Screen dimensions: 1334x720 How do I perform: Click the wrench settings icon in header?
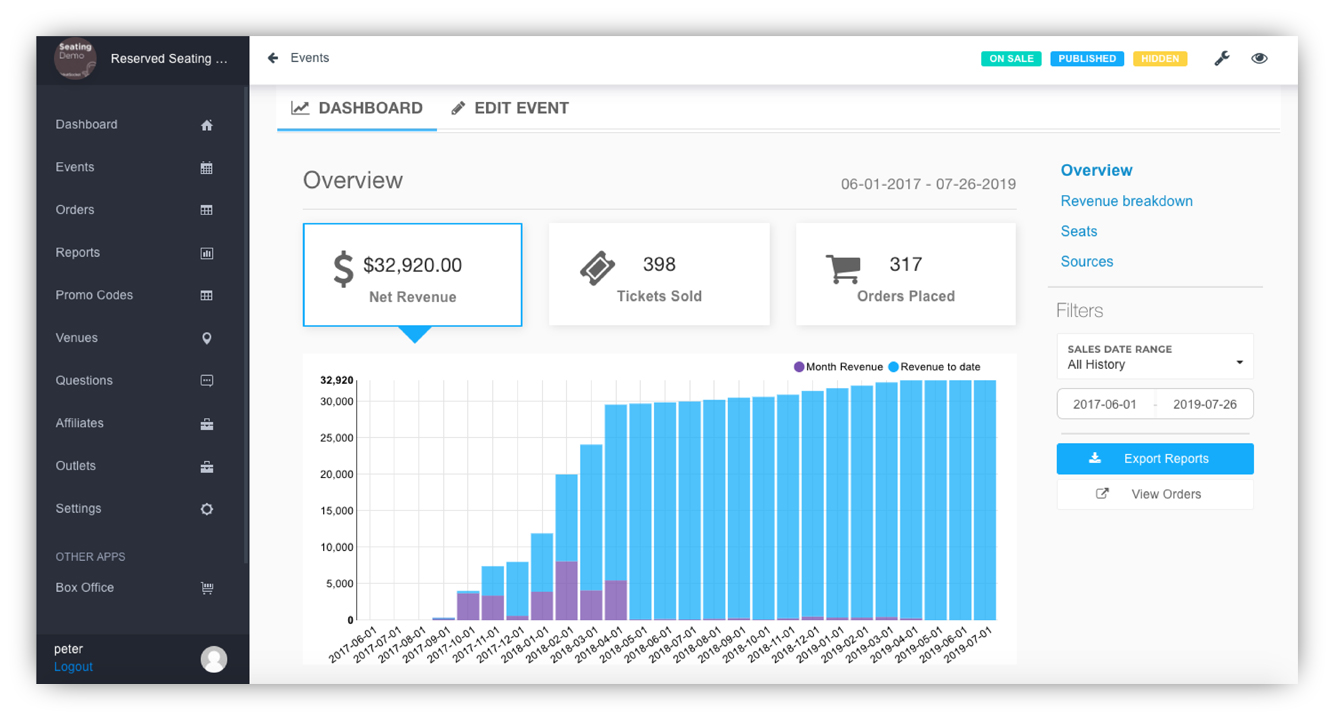coord(1221,59)
